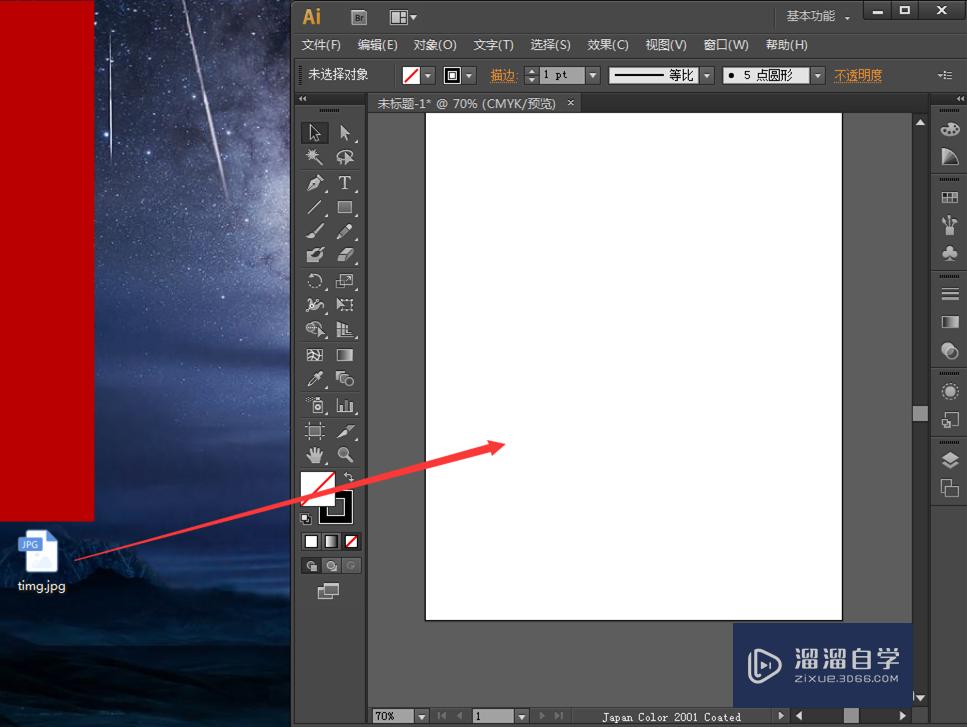This screenshot has width=967, height=727.
Task: Select the Rectangle tool
Action: point(345,207)
